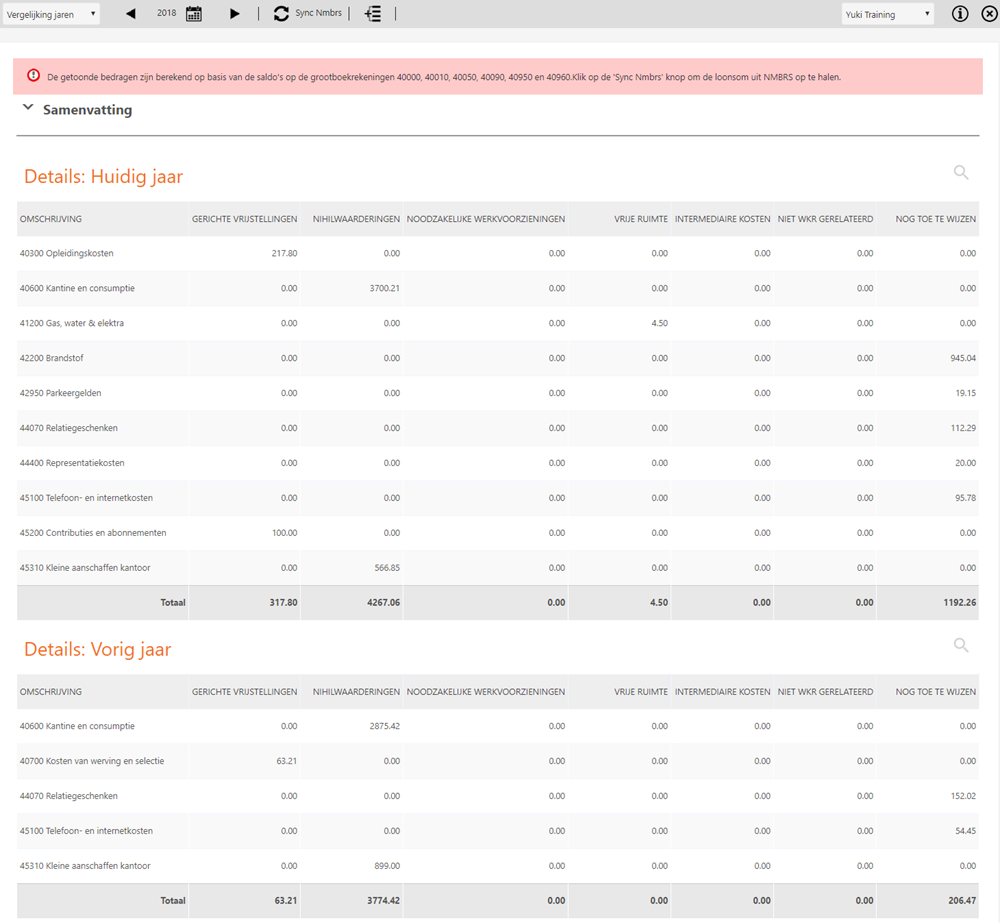Search in Details: Vorig jaar table
Screen dimensions: 1000x923
961,645
